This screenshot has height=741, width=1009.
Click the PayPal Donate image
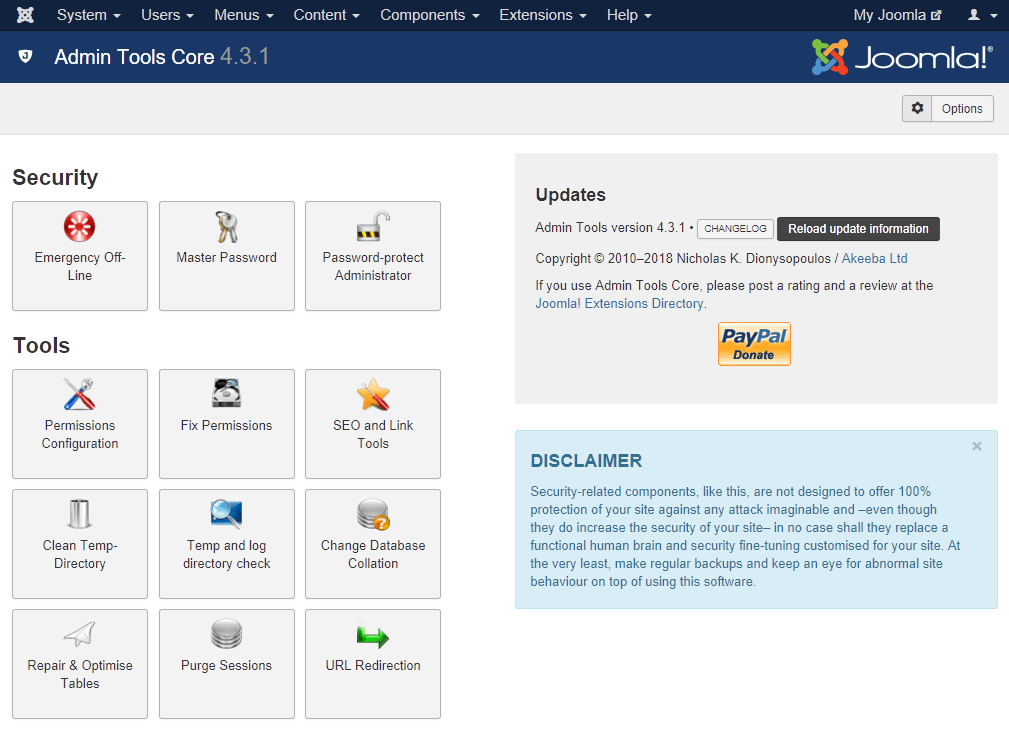(754, 344)
